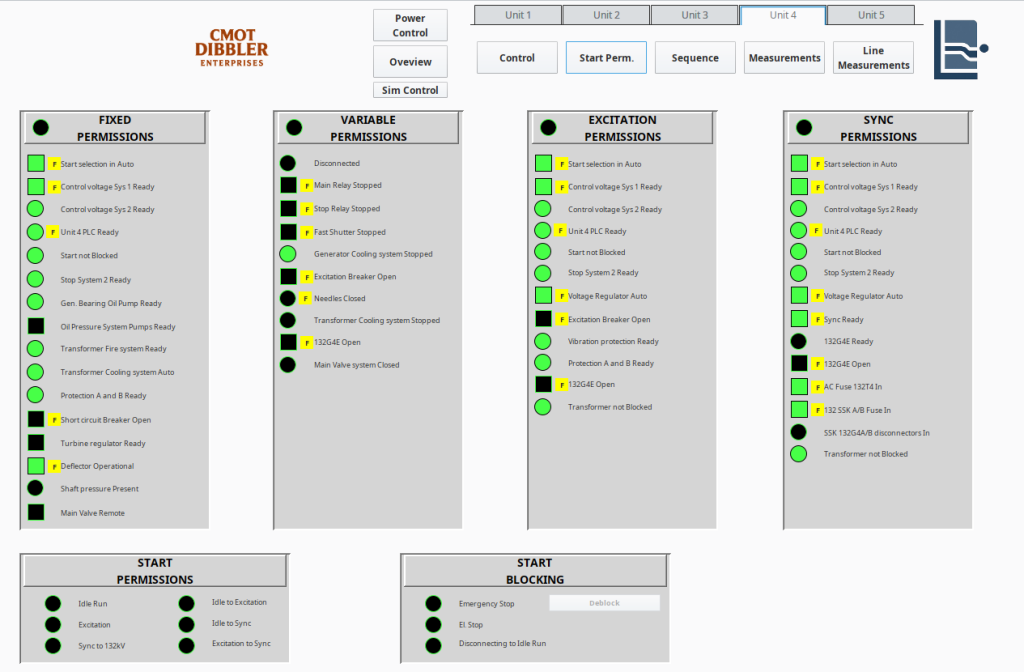Image resolution: width=1024 pixels, height=672 pixels.
Task: Click the black square next to Turbine regulator Ready
Action: click(x=36, y=443)
